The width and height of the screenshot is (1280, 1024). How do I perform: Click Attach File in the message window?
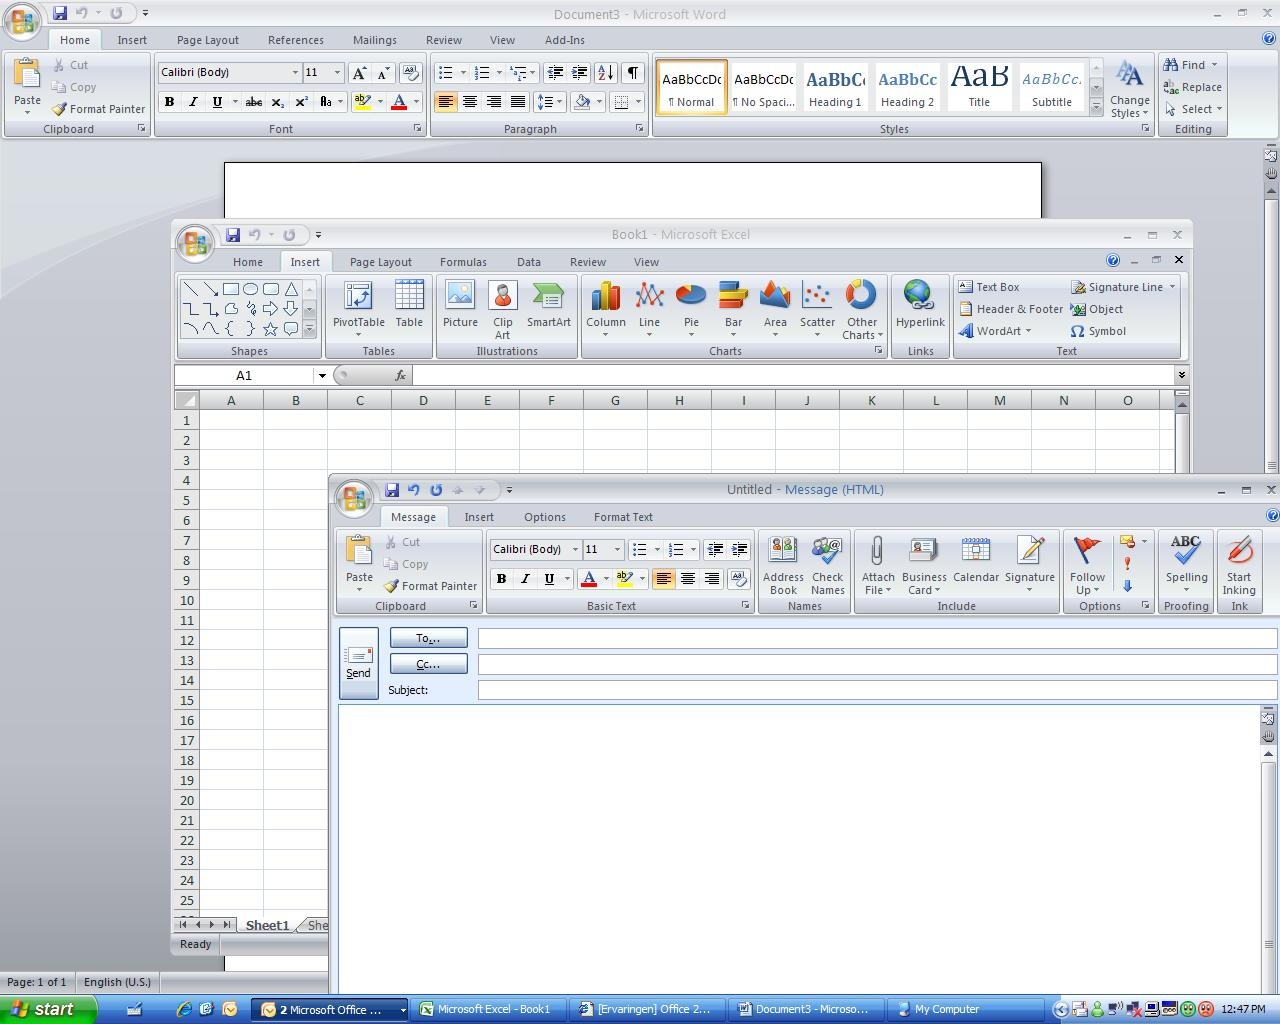[878, 565]
